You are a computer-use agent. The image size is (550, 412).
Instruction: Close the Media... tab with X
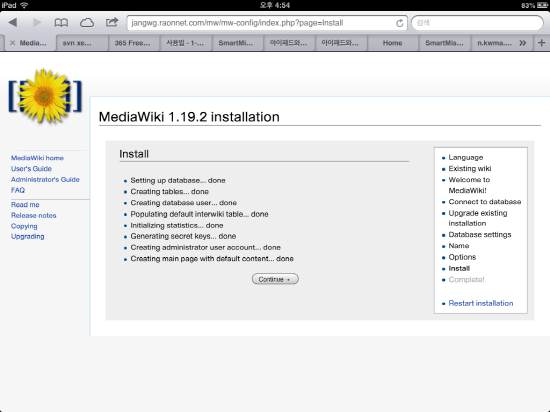tap(13, 43)
